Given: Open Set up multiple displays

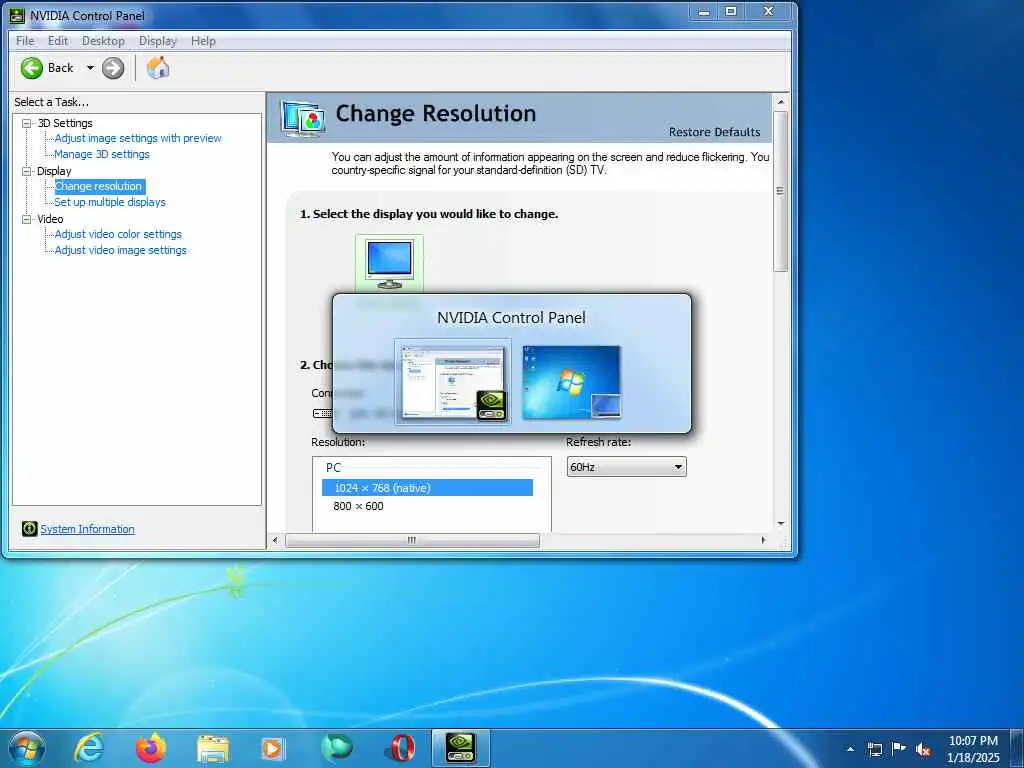Looking at the screenshot, I should [x=110, y=202].
